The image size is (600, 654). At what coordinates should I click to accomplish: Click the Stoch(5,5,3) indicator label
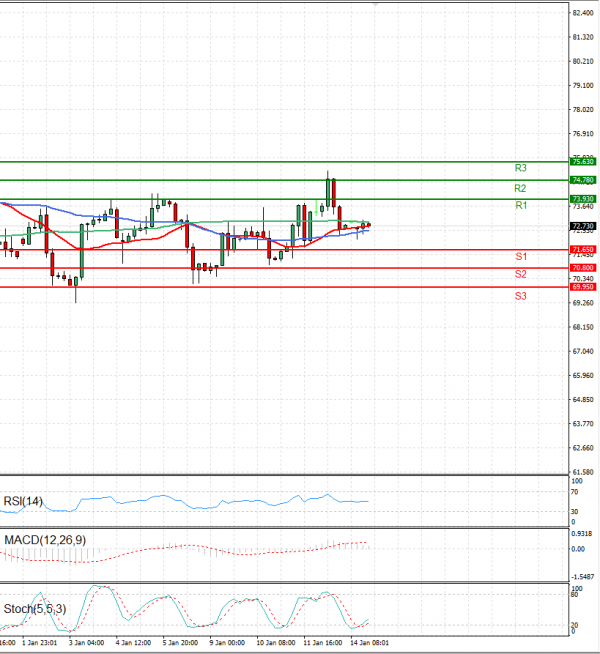pos(35,609)
